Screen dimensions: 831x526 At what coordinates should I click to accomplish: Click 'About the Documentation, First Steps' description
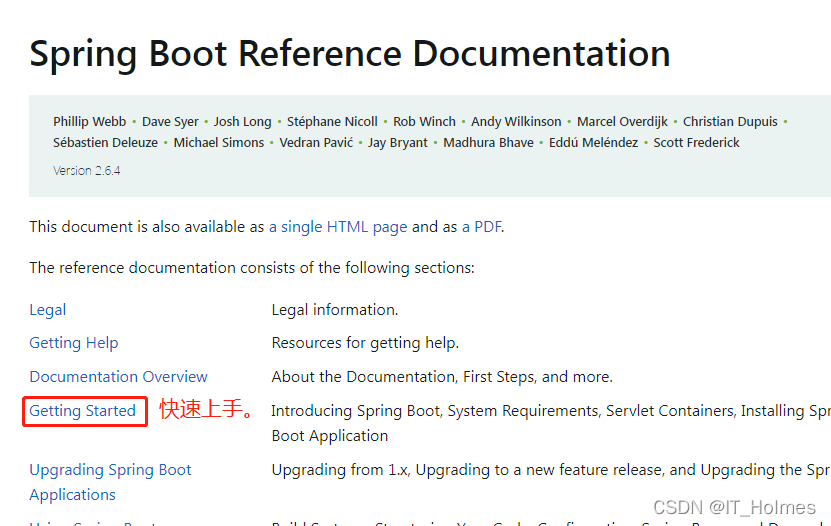click(442, 377)
